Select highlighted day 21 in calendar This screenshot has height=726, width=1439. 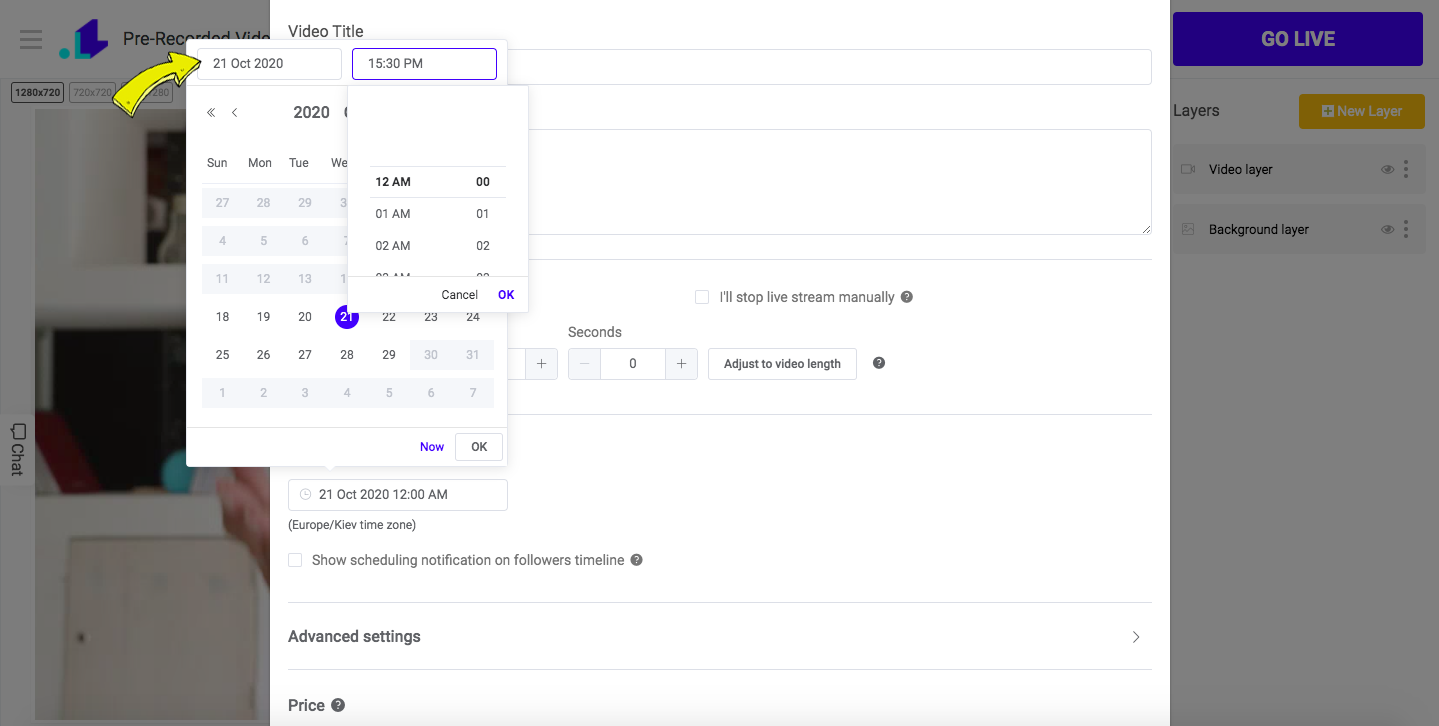pos(347,317)
